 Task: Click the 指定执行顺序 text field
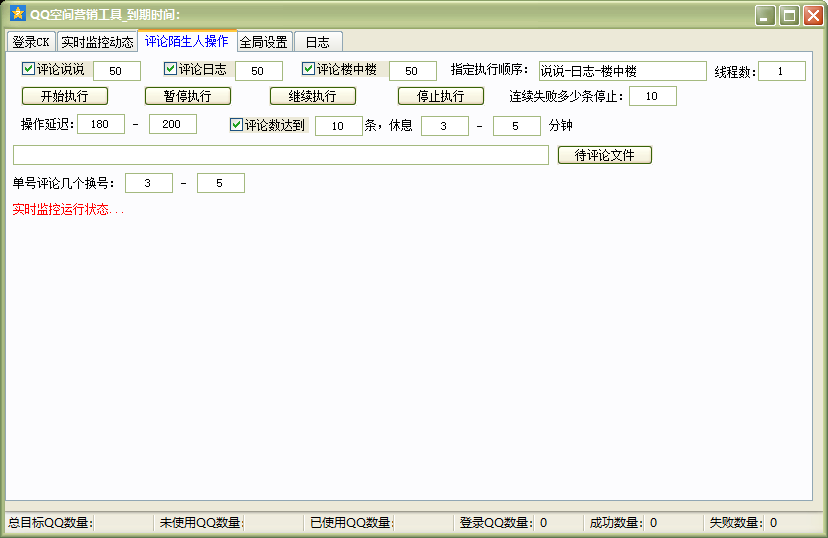point(621,71)
